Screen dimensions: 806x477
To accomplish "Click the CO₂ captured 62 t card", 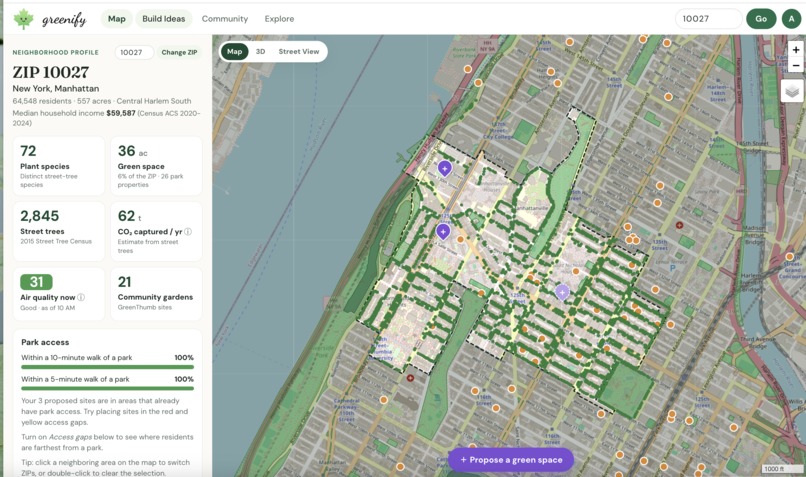I will click(x=156, y=231).
